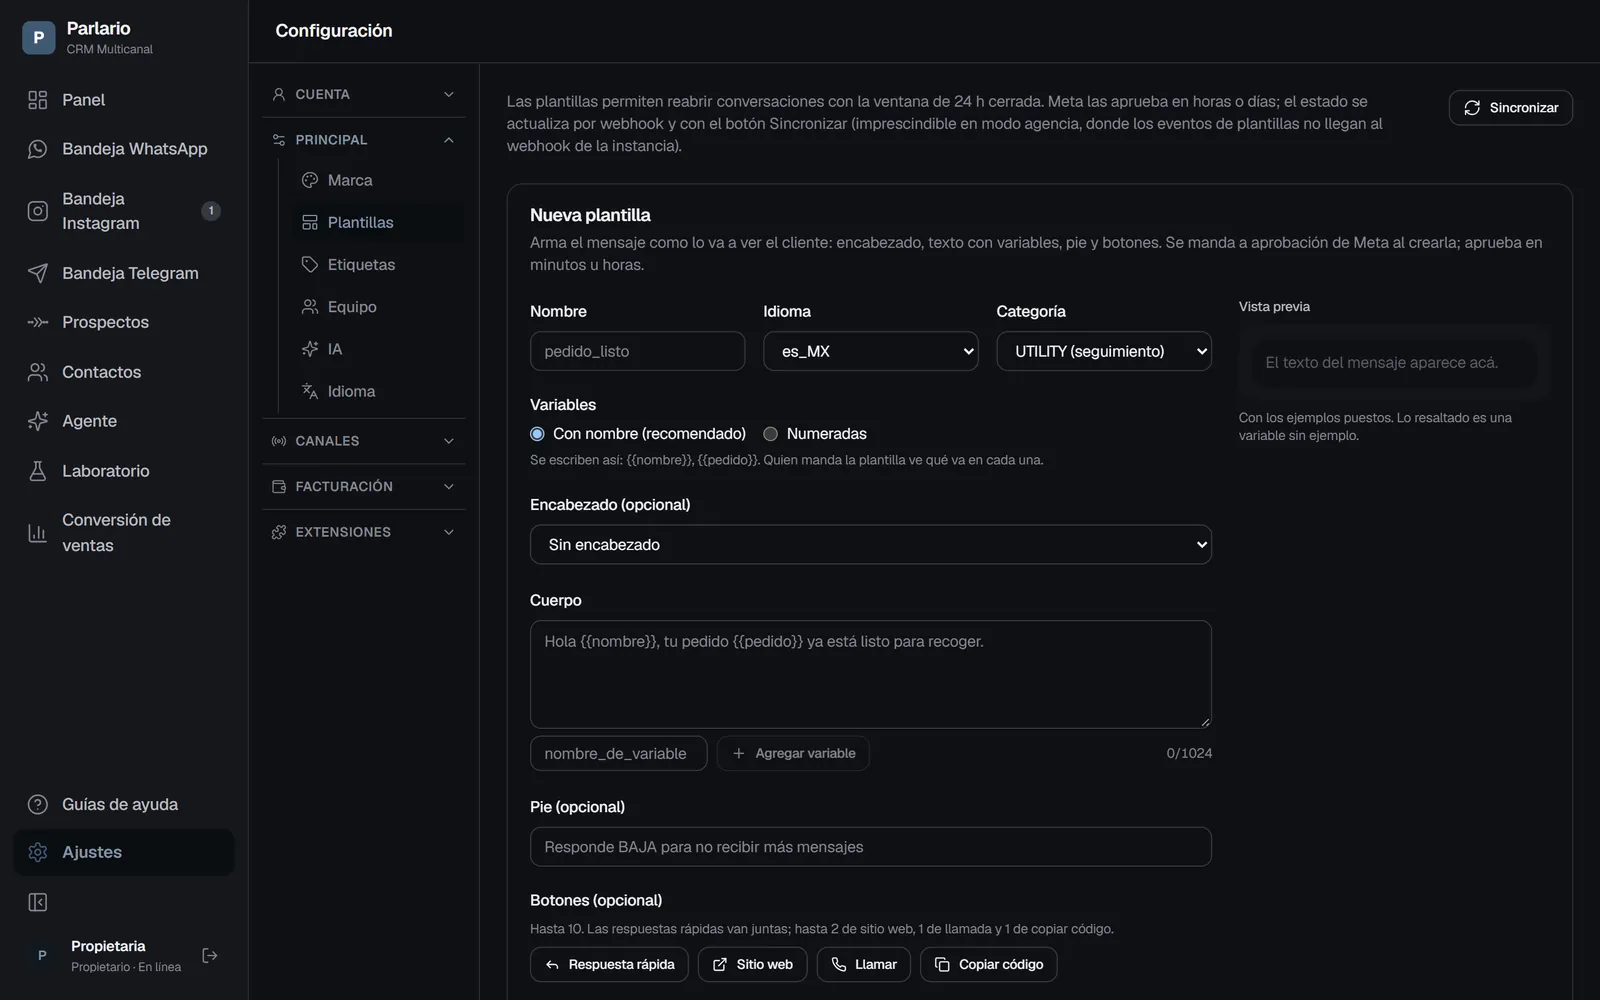Click the Sincronizar button
The height and width of the screenshot is (1000, 1600).
pyautogui.click(x=1510, y=108)
